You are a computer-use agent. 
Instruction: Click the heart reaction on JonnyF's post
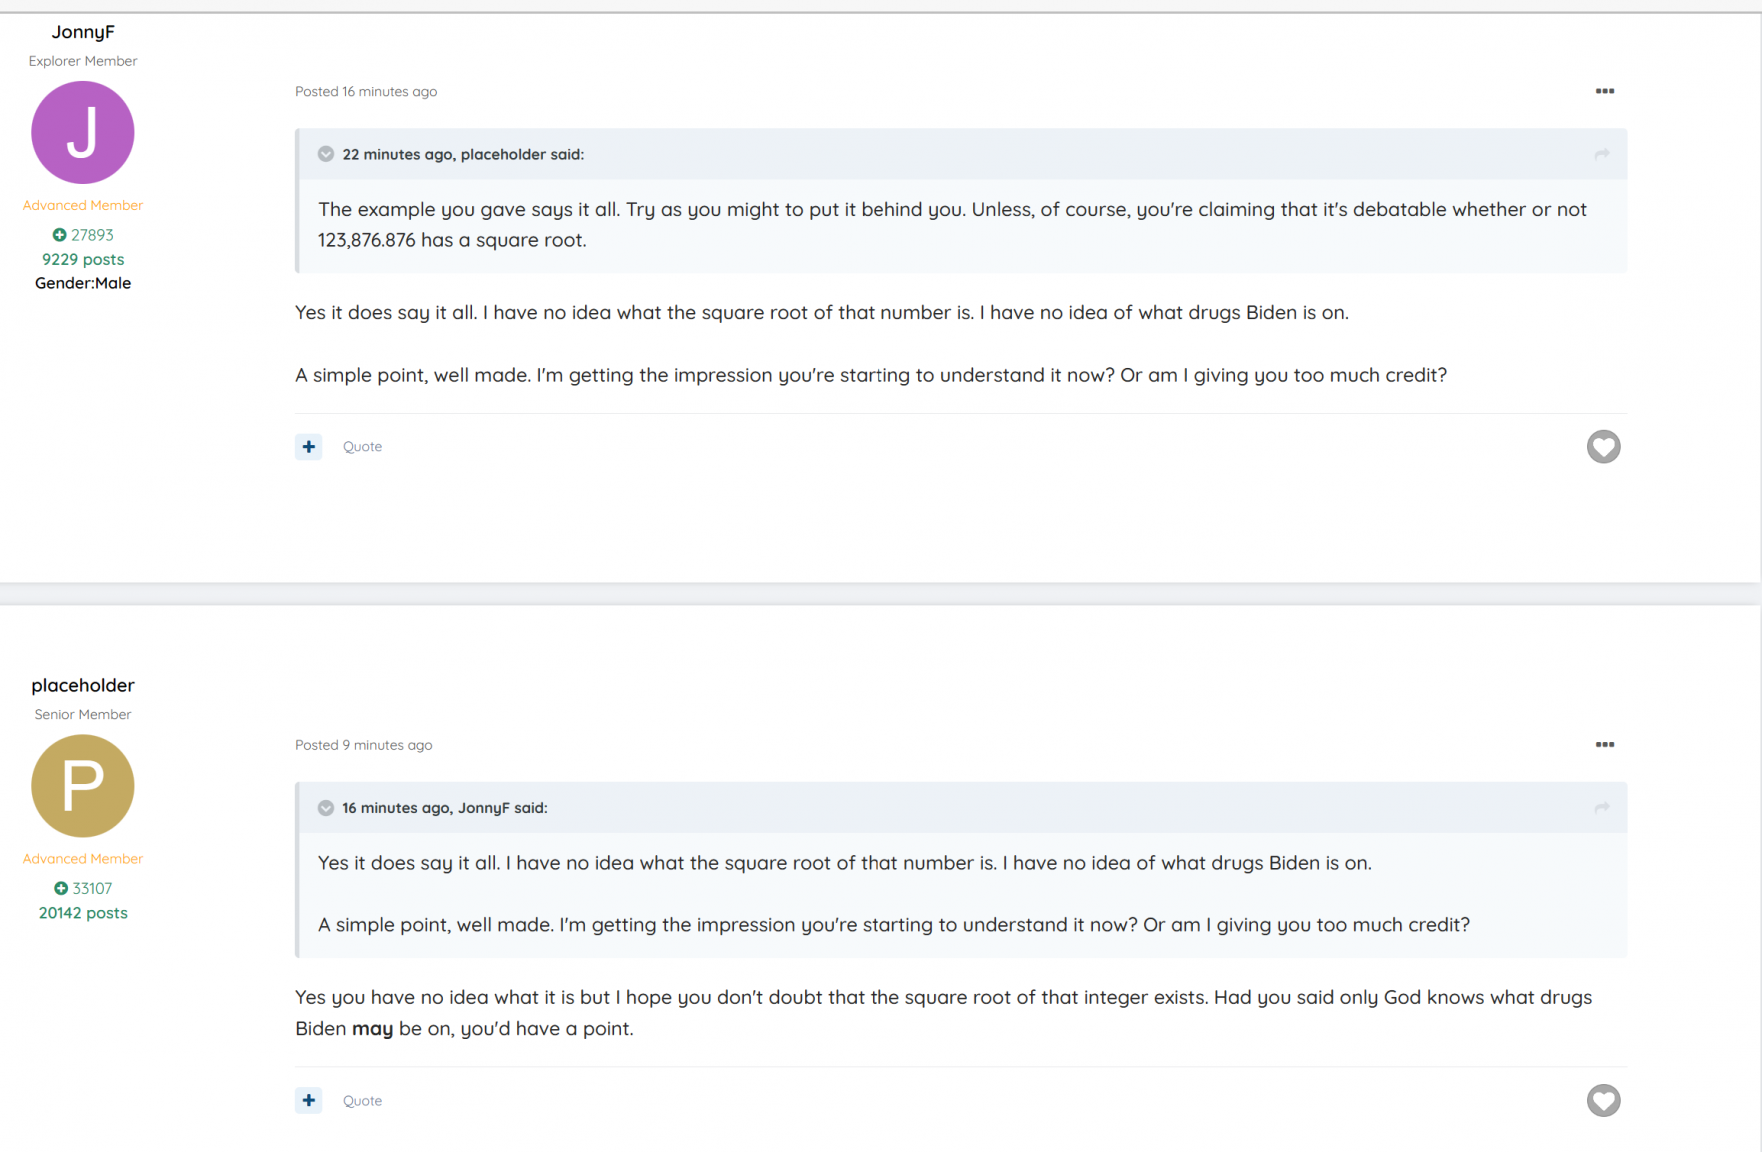[1603, 447]
